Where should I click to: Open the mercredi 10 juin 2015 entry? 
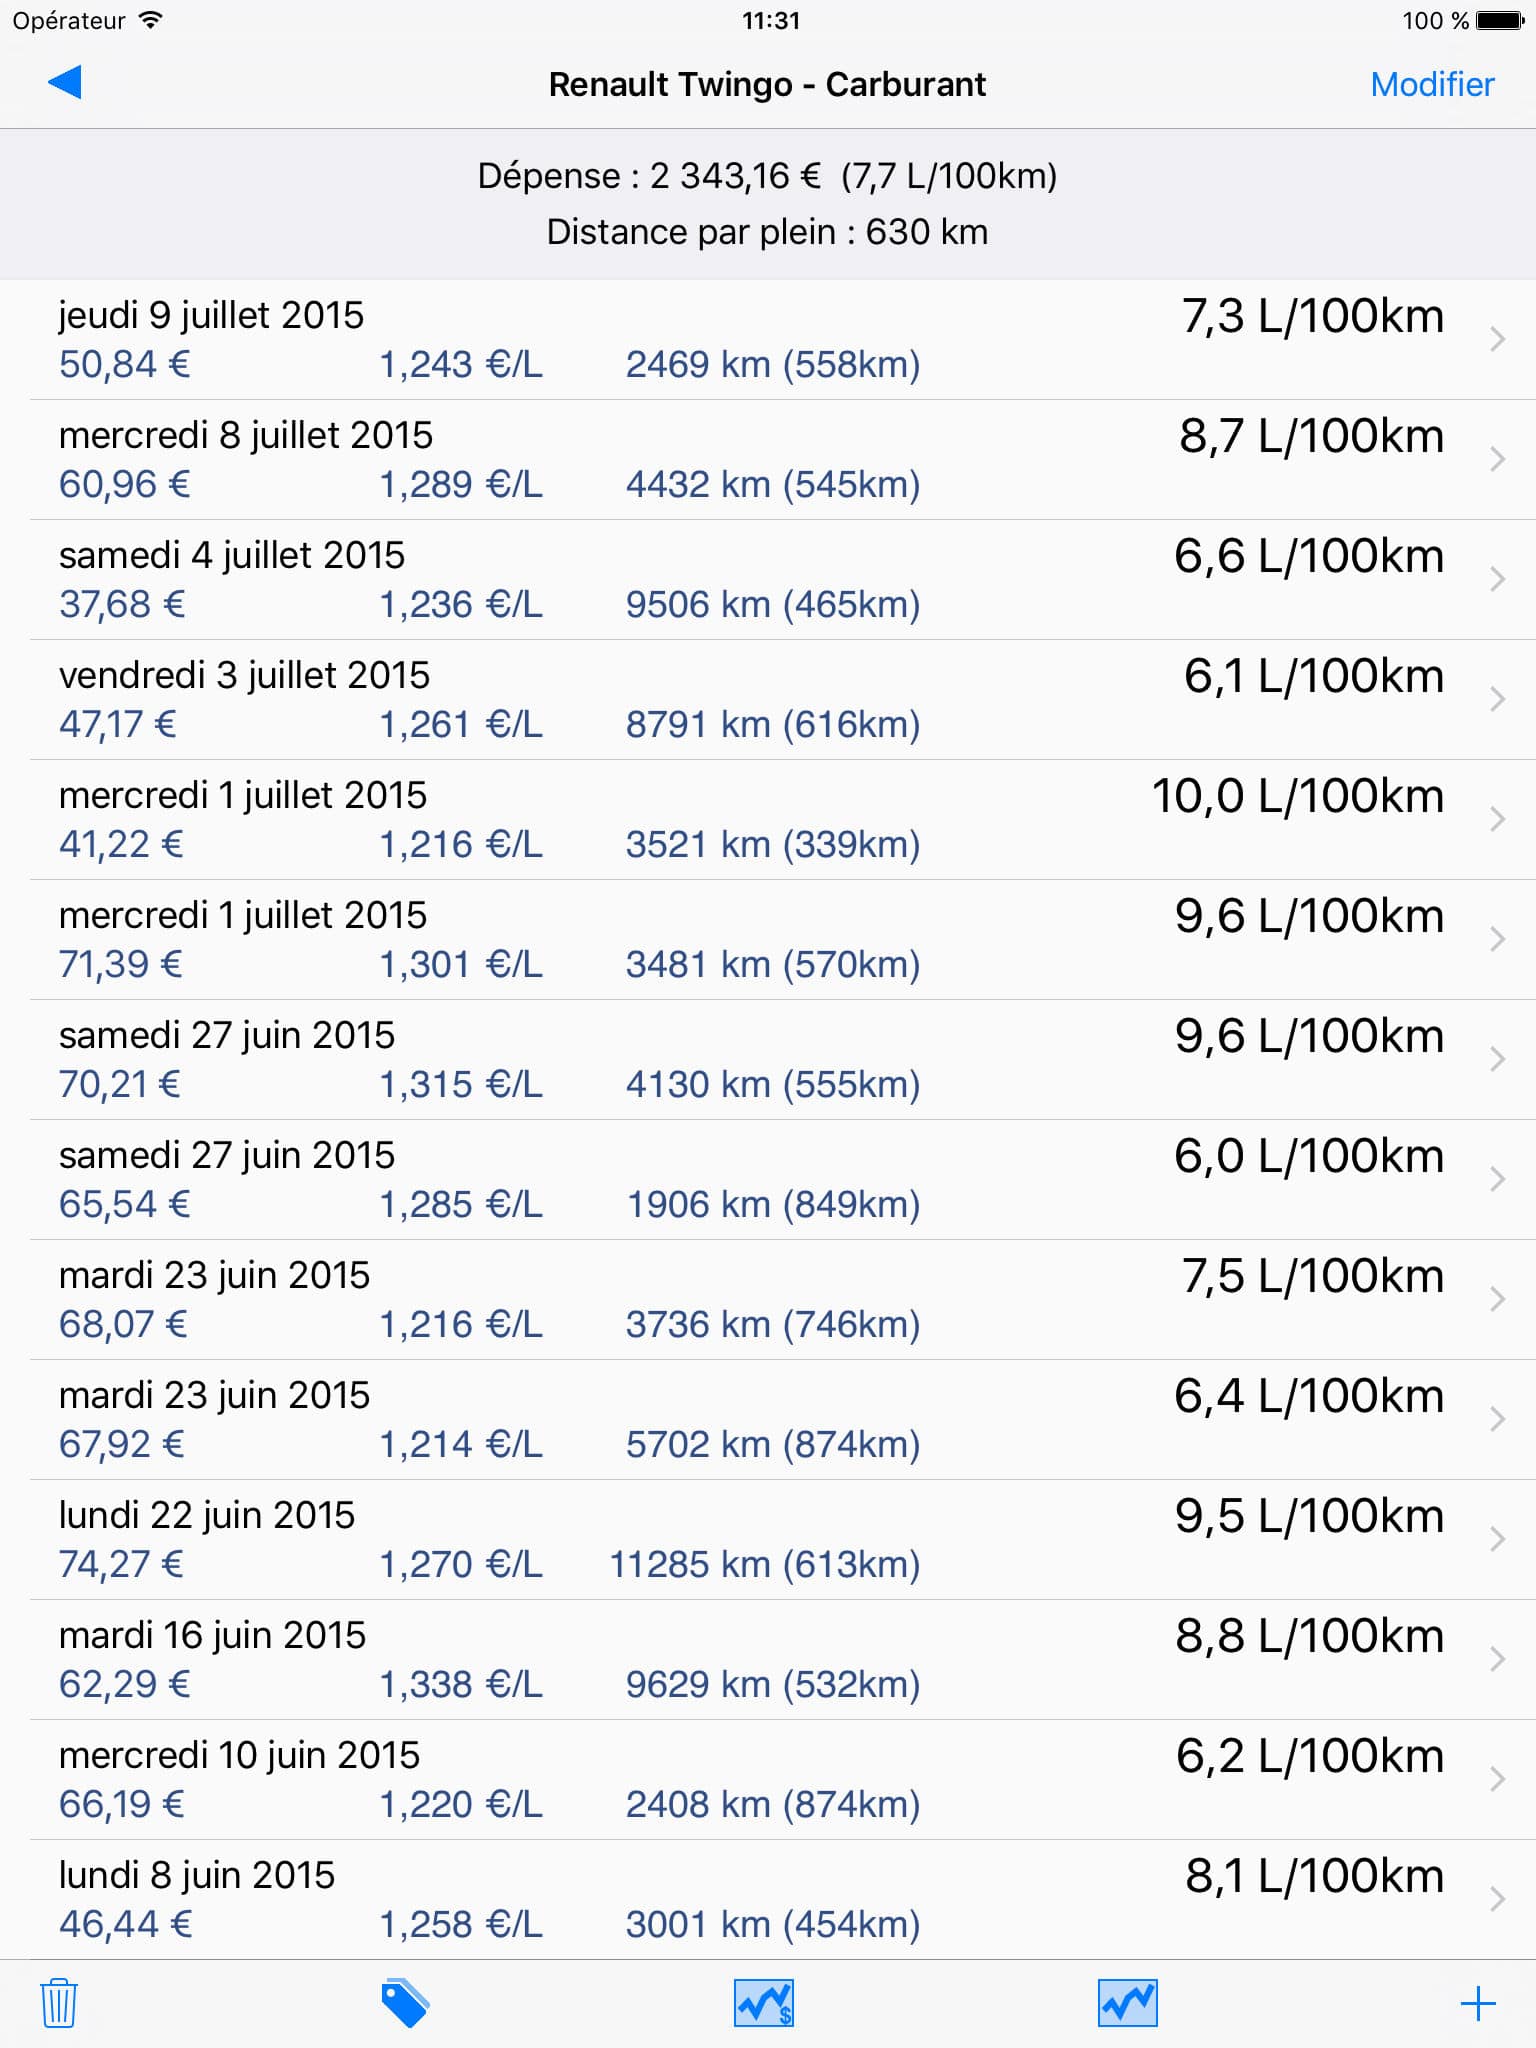click(768, 1780)
